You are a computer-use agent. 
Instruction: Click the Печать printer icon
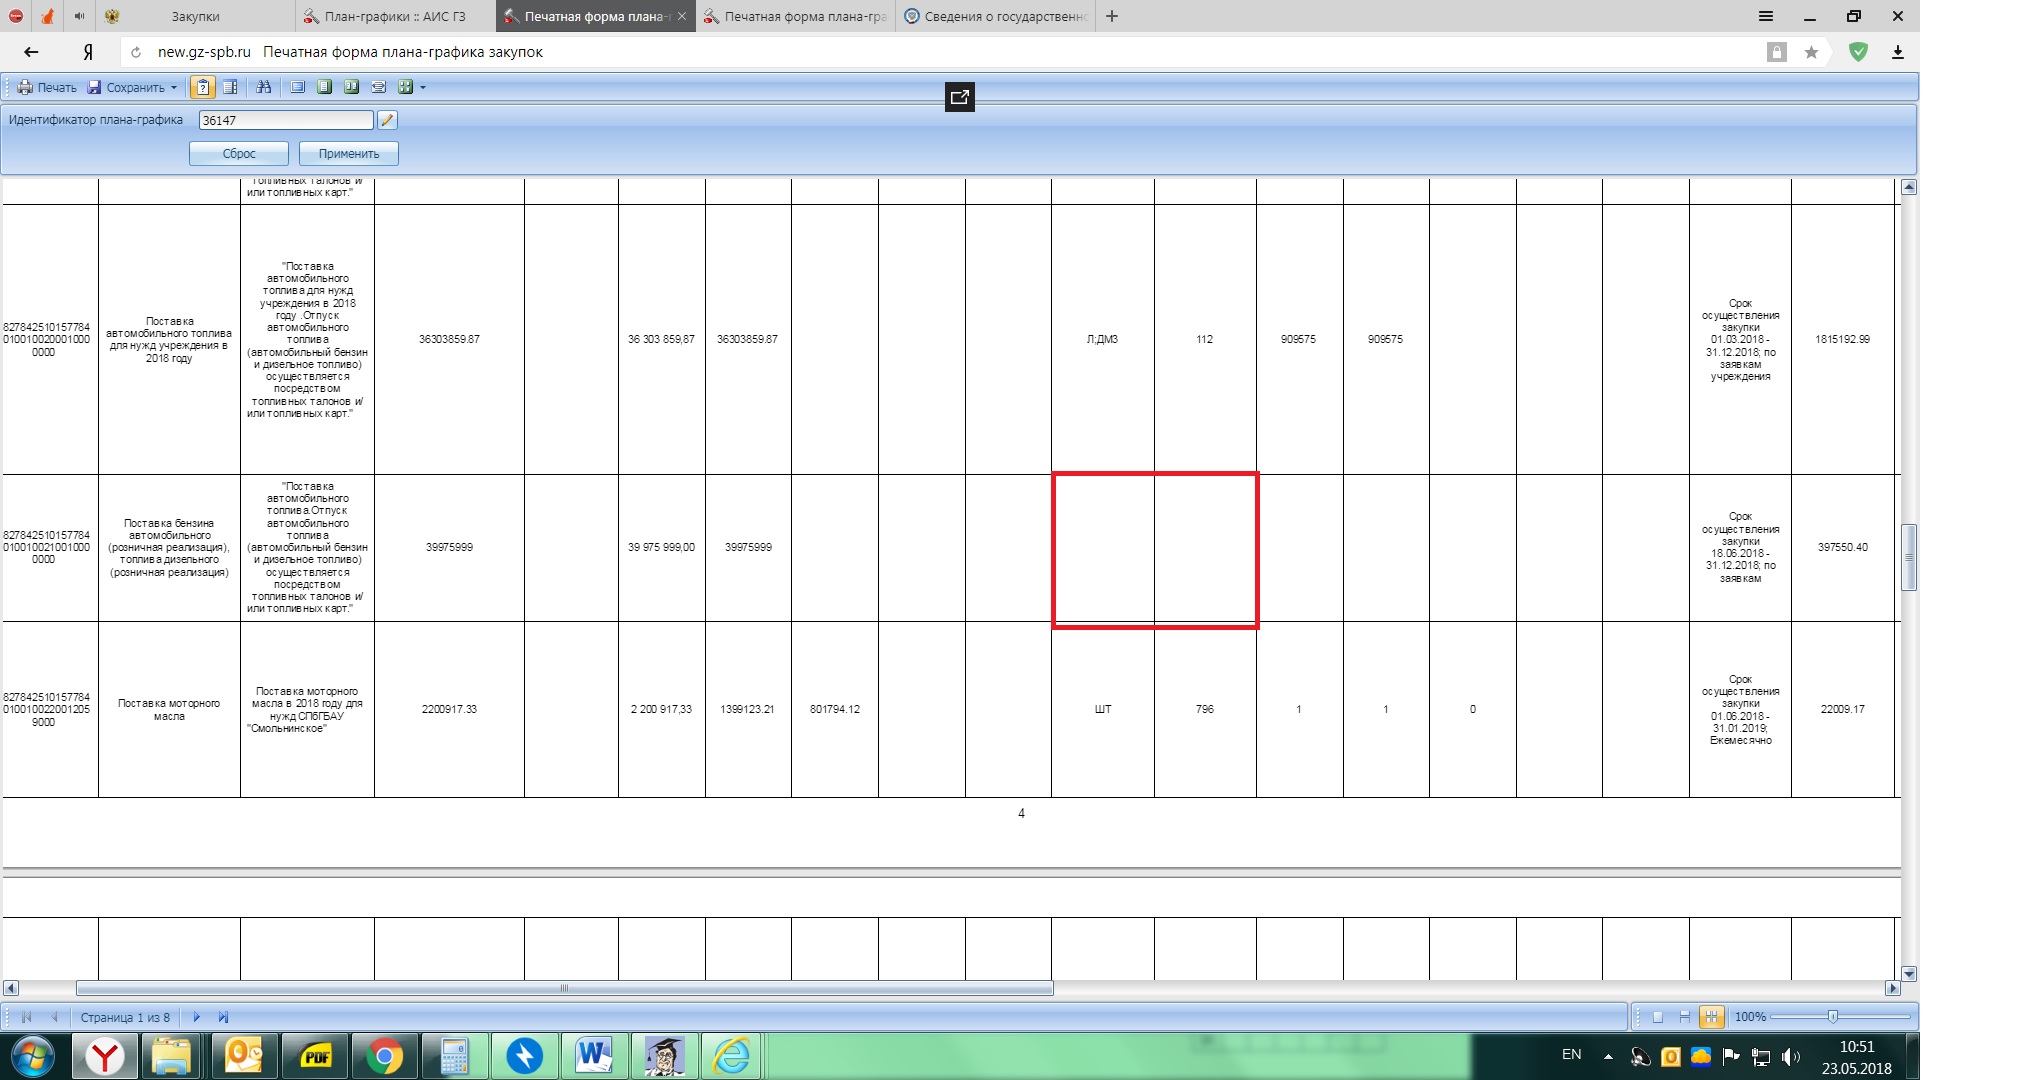[25, 87]
